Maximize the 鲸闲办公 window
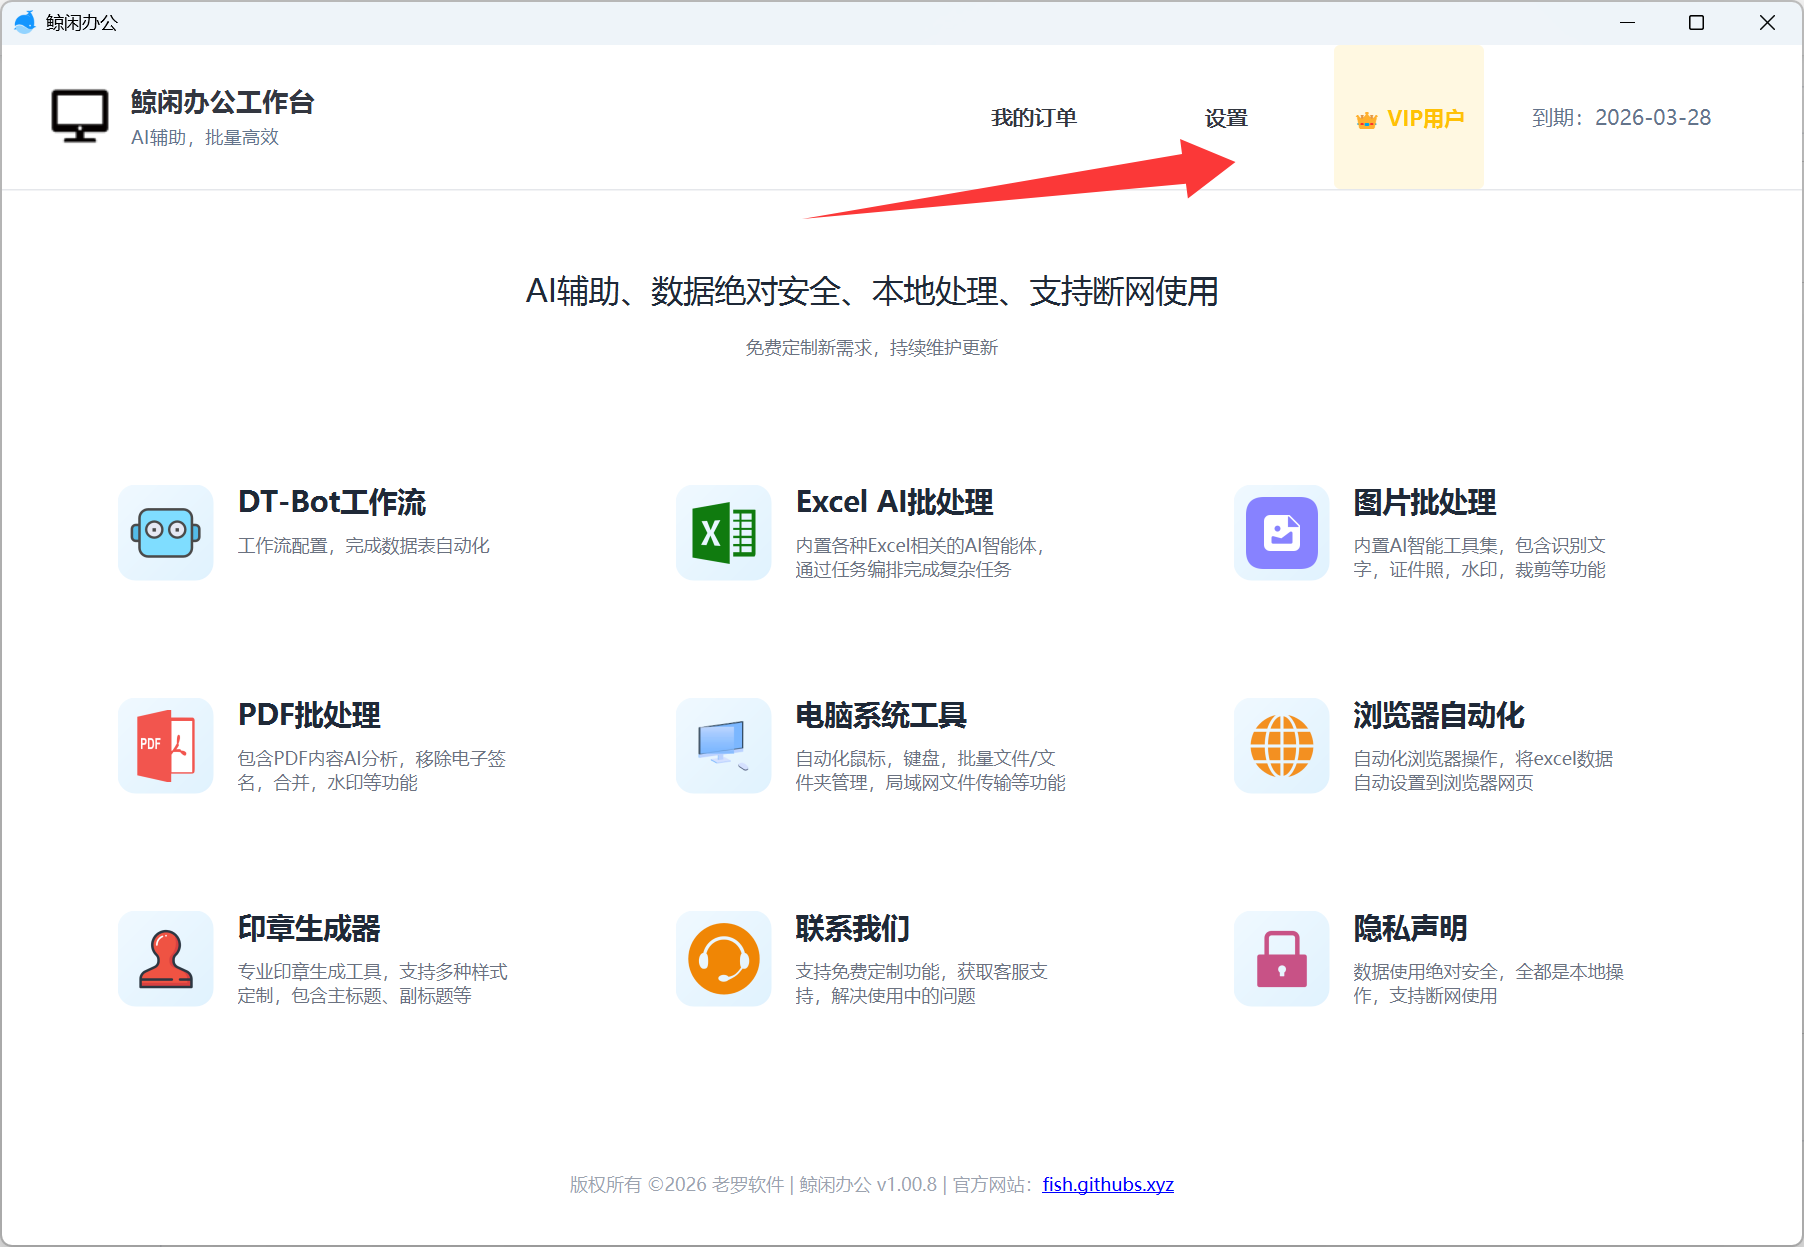Screen dimensions: 1804x1247 point(1696,22)
